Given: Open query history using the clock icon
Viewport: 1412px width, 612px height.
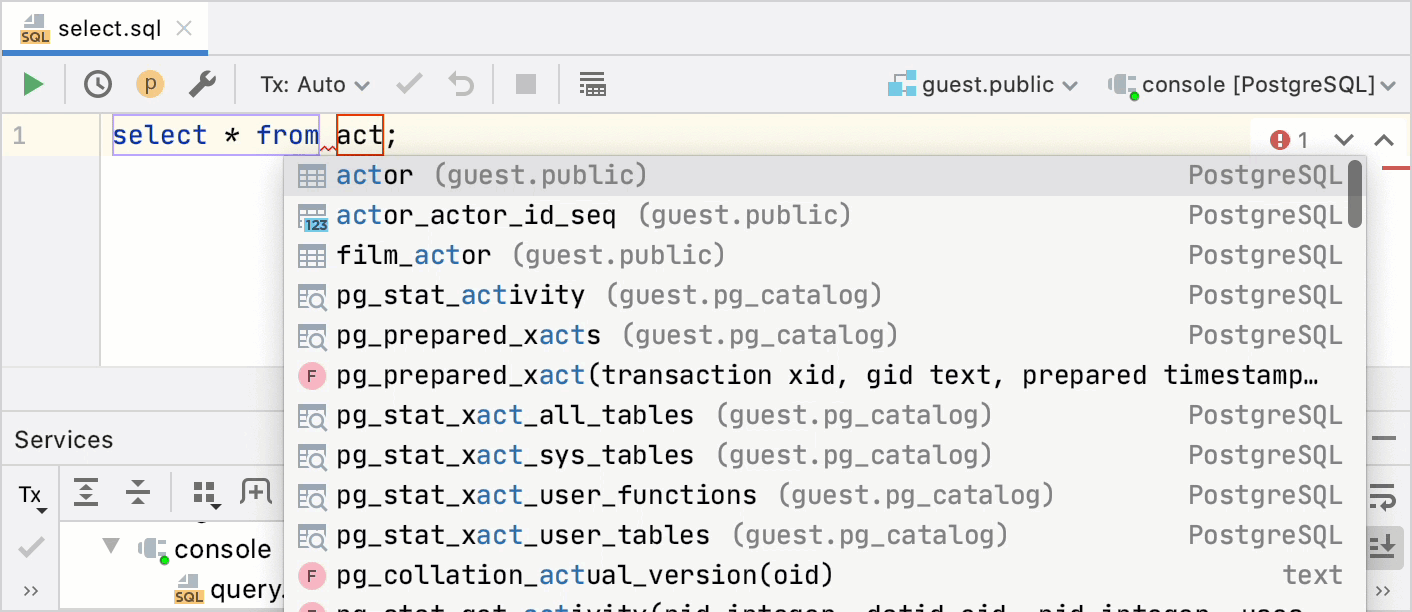Looking at the screenshot, I should (x=97, y=84).
